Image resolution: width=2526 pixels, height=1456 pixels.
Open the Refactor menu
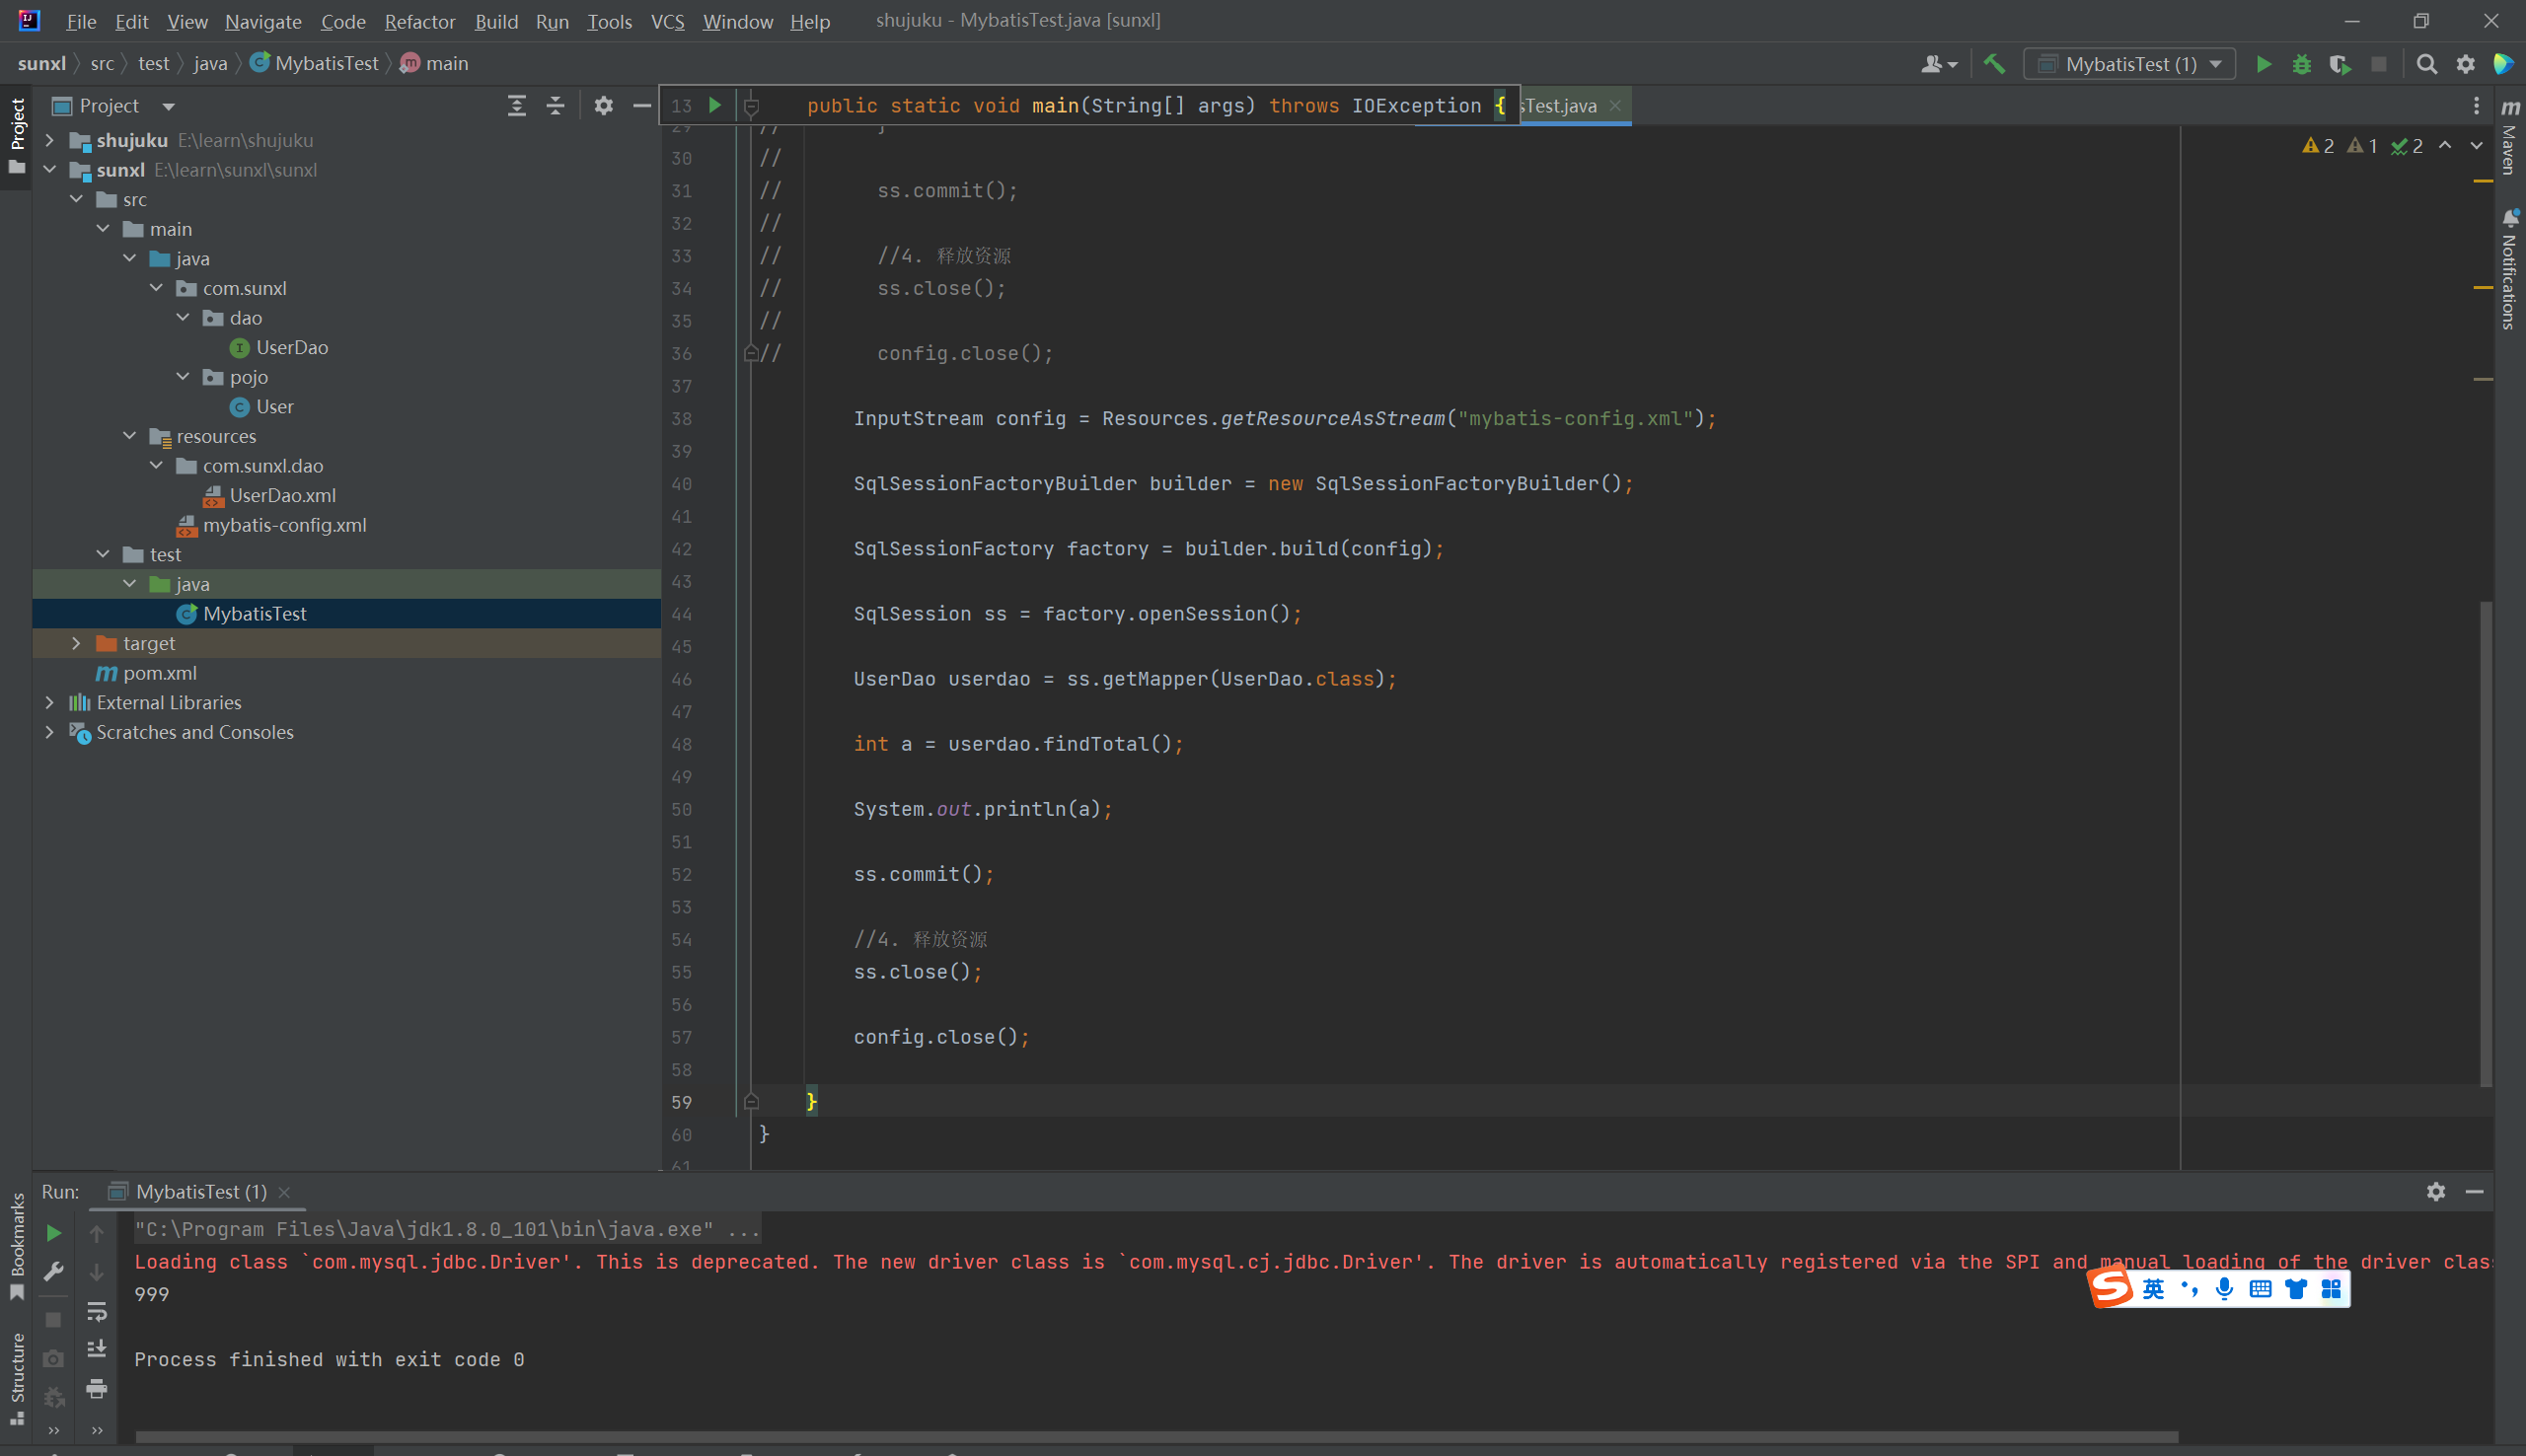(x=419, y=21)
